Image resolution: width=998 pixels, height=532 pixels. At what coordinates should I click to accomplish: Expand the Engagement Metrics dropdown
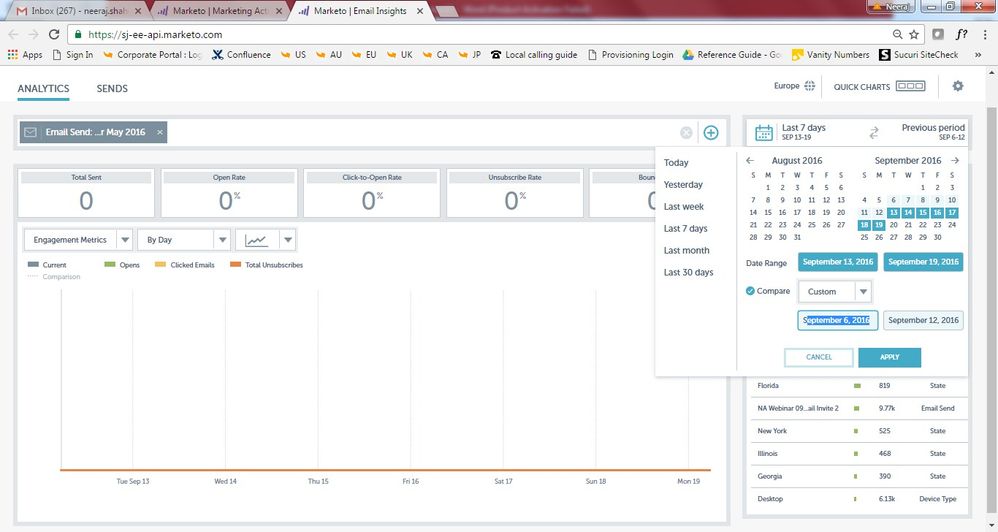[x=124, y=240]
